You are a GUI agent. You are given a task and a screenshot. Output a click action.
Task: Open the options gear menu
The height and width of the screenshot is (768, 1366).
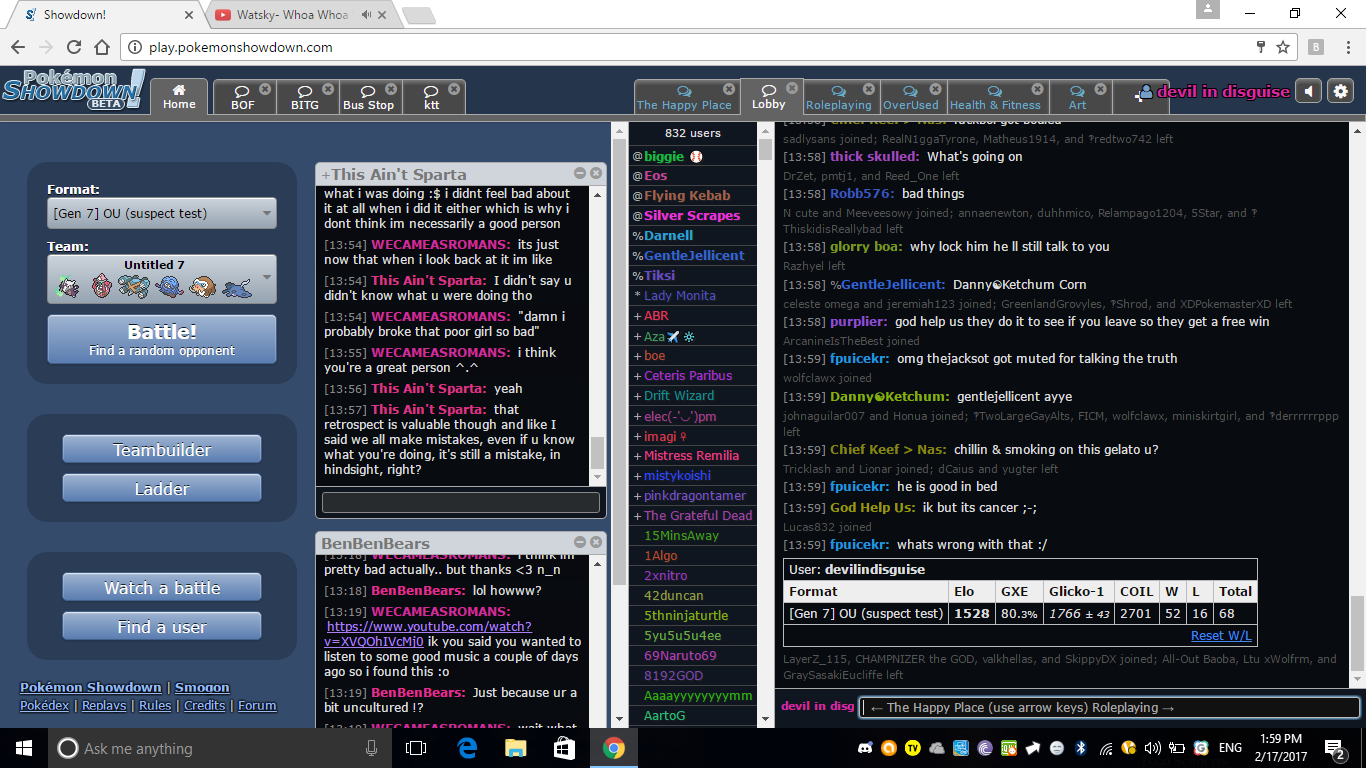1340,91
